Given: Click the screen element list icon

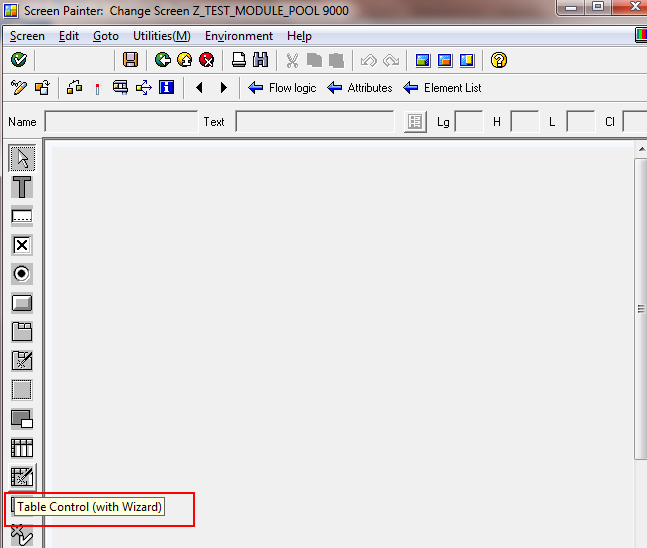Looking at the screenshot, I should tap(120, 87).
